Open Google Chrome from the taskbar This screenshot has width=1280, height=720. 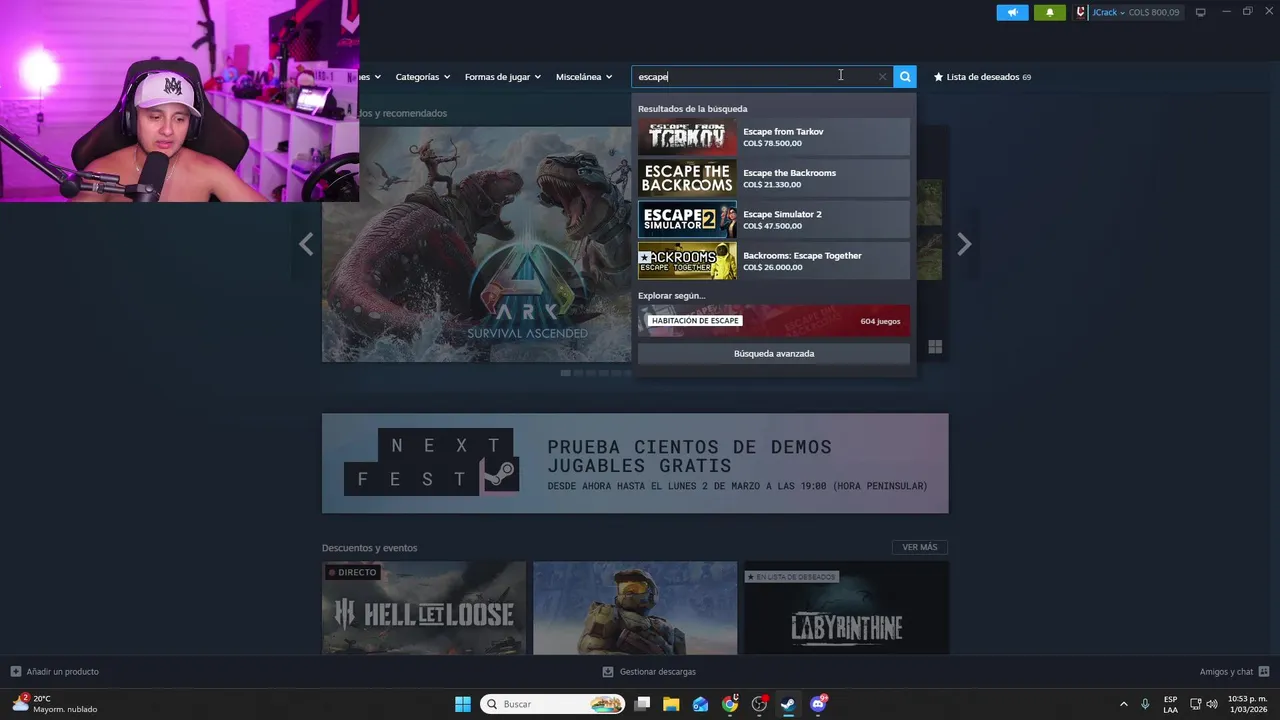point(730,704)
